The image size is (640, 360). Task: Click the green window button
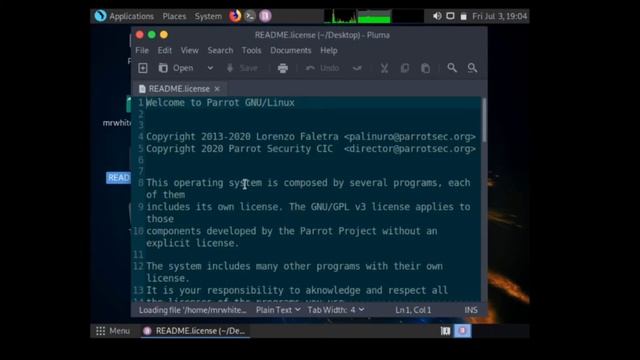152,35
